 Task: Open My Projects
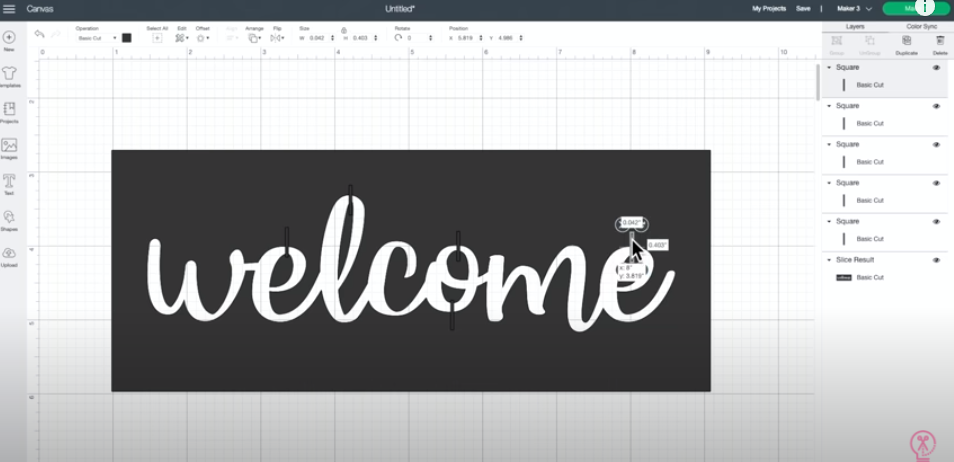click(x=769, y=9)
